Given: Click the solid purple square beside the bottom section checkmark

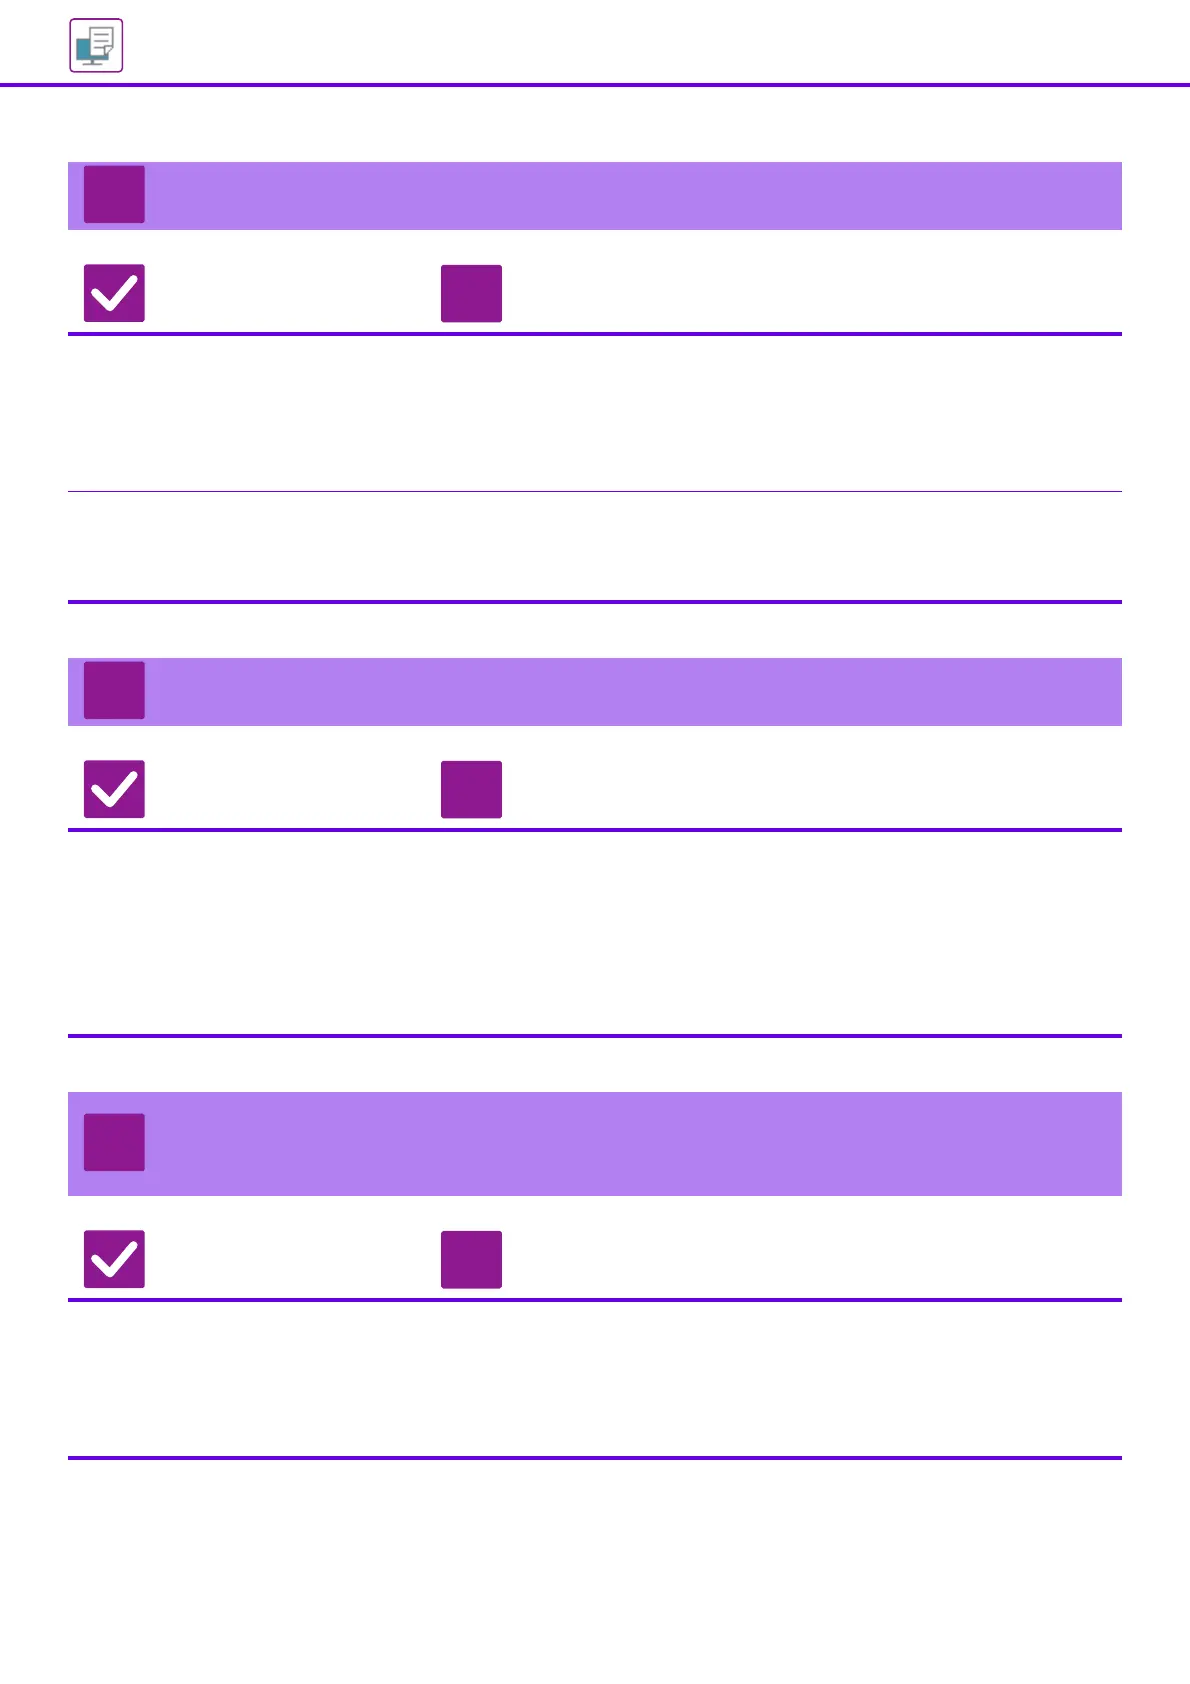Looking at the screenshot, I should (x=471, y=1259).
